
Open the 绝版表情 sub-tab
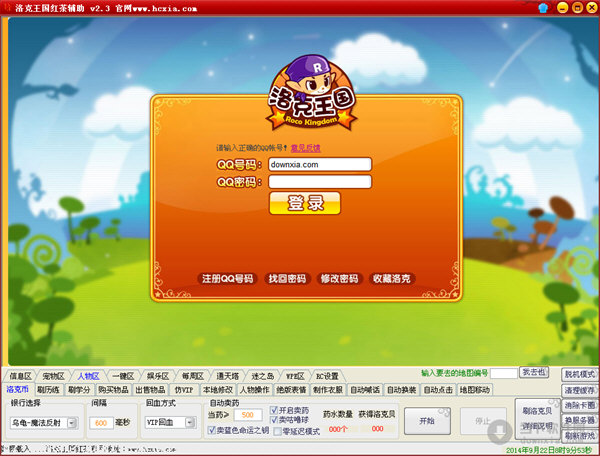click(292, 389)
